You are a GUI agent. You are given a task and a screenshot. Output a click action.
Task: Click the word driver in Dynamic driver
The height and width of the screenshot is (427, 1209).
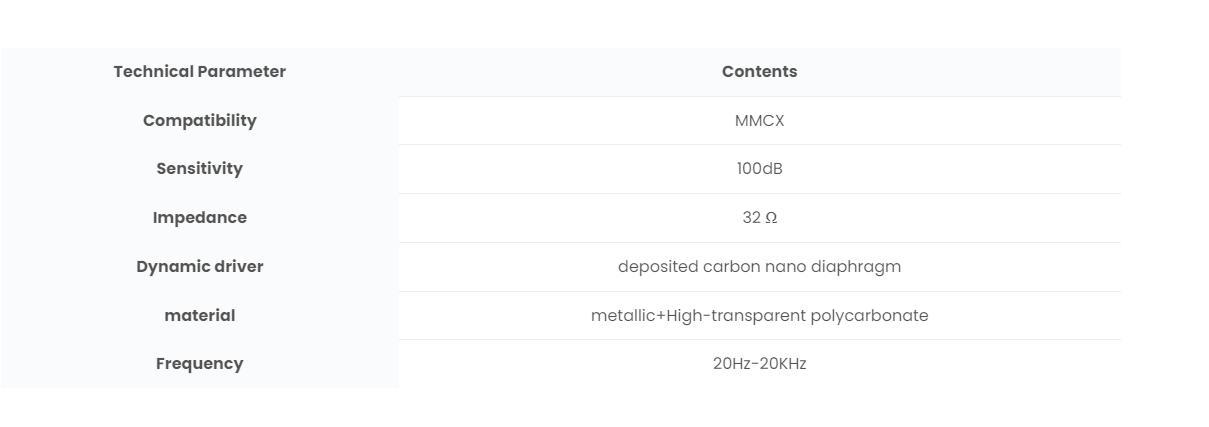coord(239,266)
